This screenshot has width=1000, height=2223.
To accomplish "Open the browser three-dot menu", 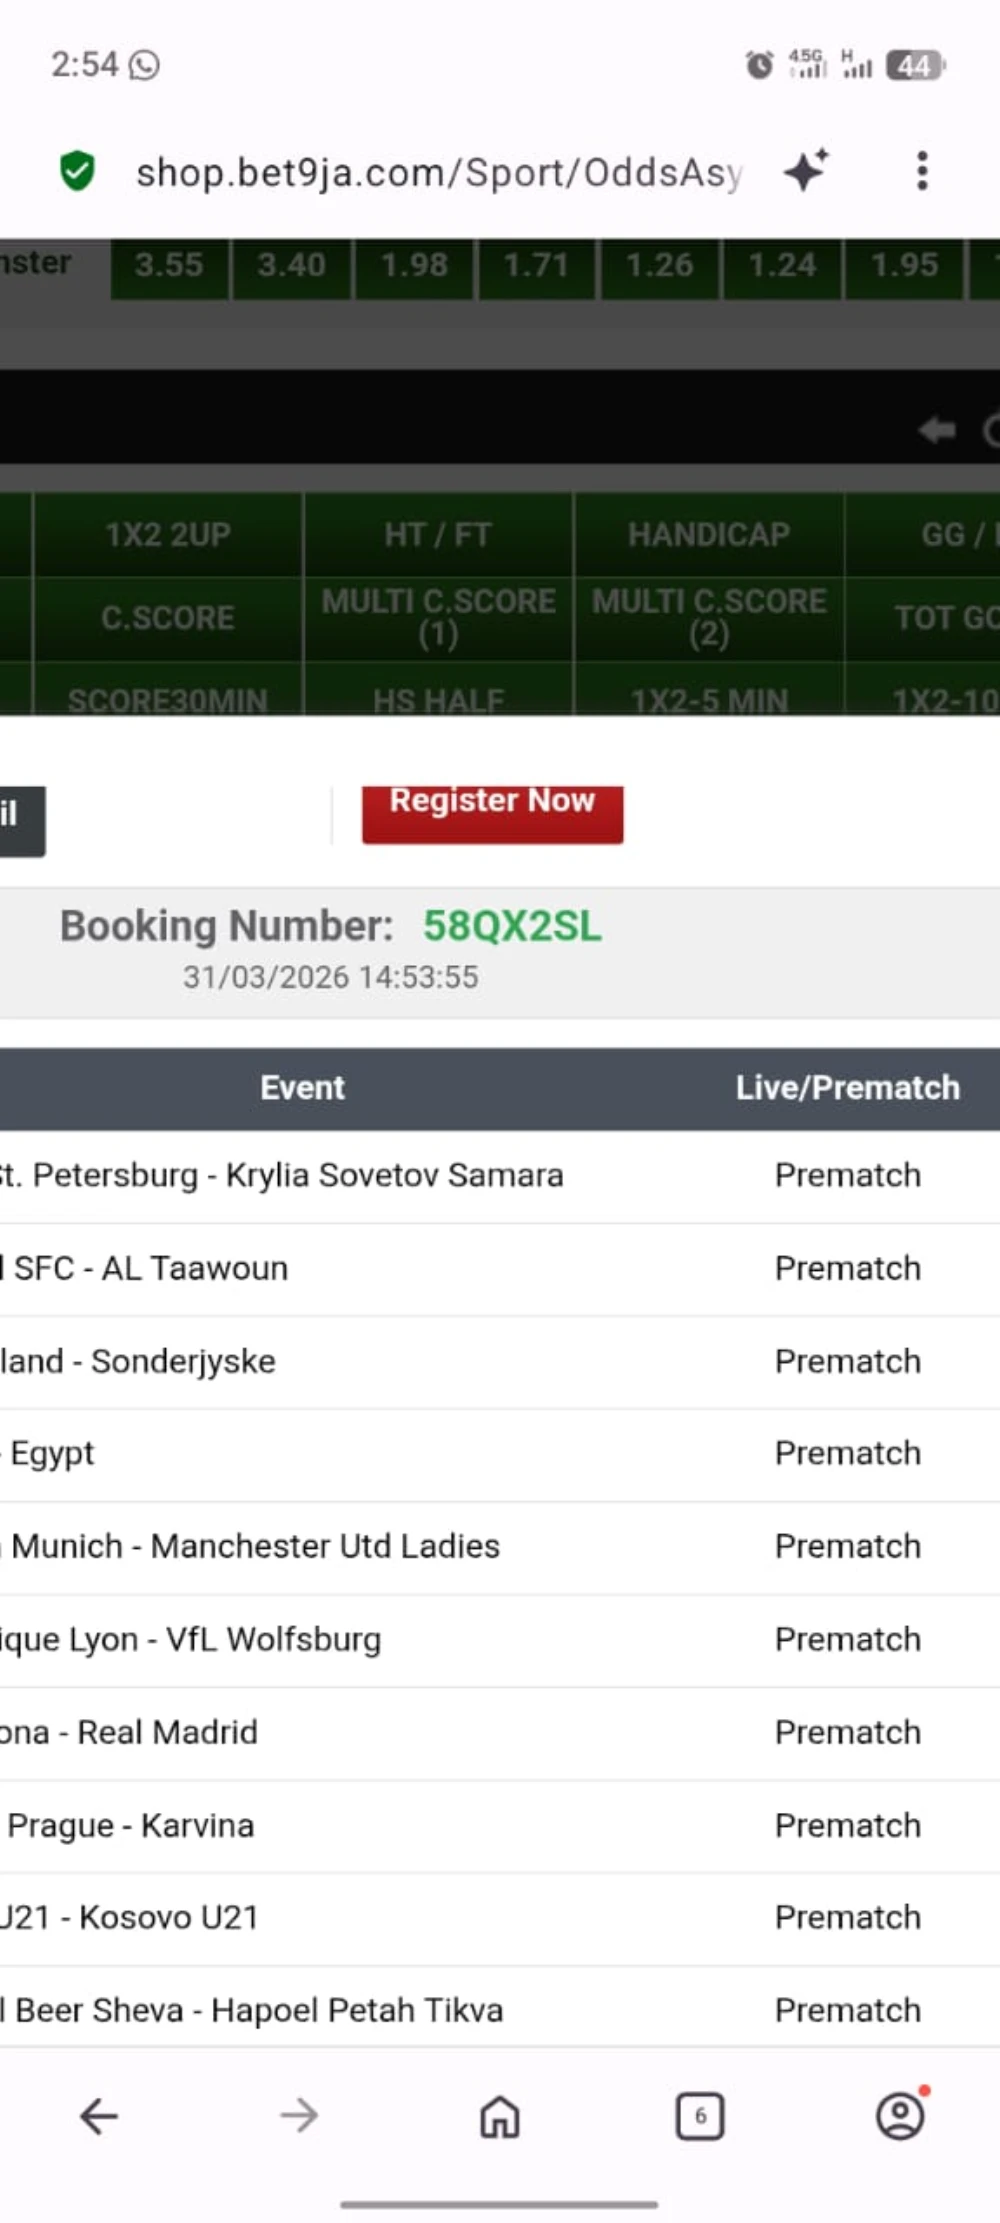I will click(922, 171).
